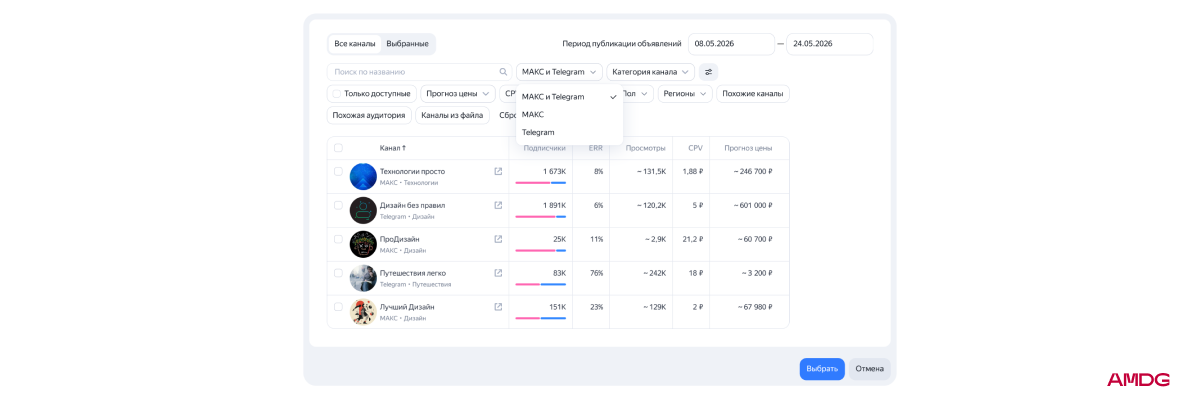1200x400 pixels.
Task: Click the filter settings sliders icon
Action: tap(708, 72)
